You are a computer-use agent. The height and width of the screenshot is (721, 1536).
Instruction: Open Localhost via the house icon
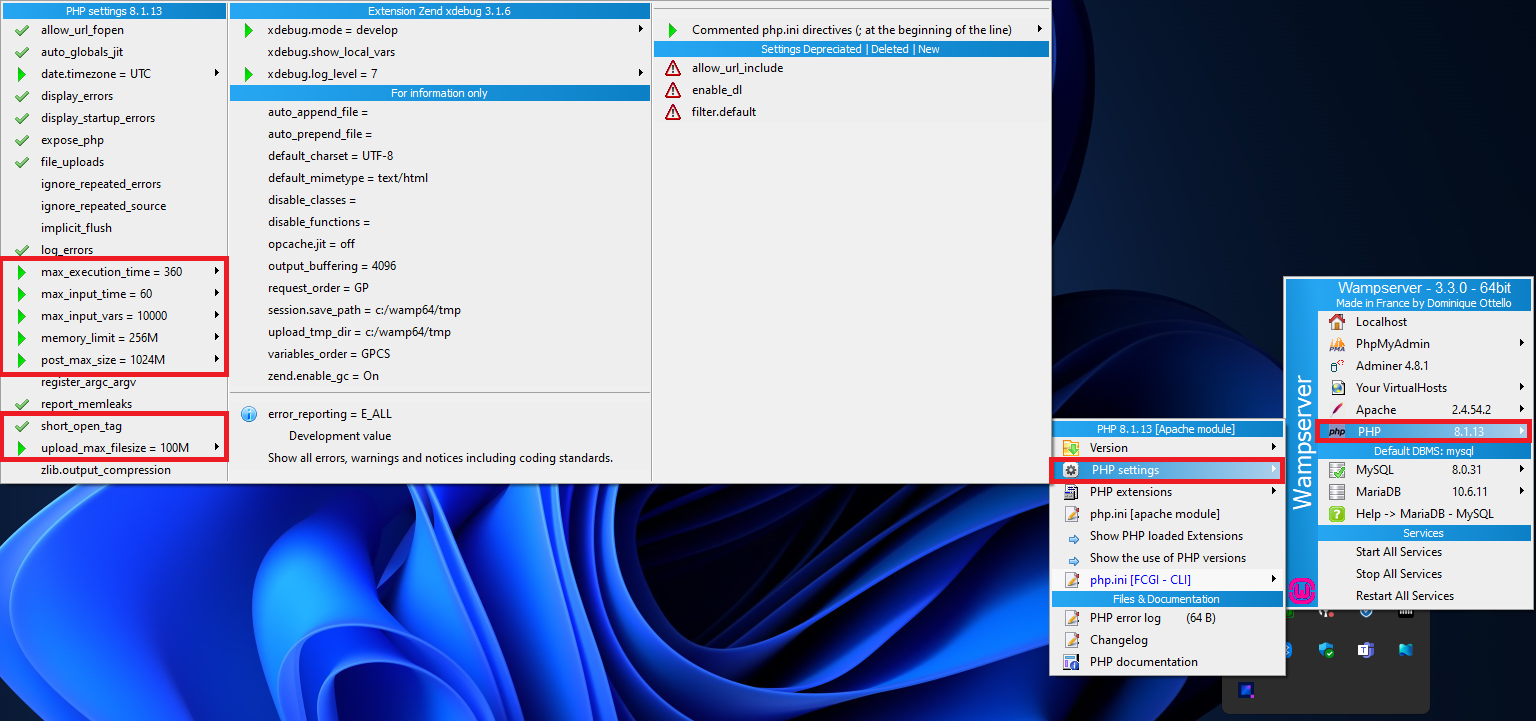(1337, 322)
